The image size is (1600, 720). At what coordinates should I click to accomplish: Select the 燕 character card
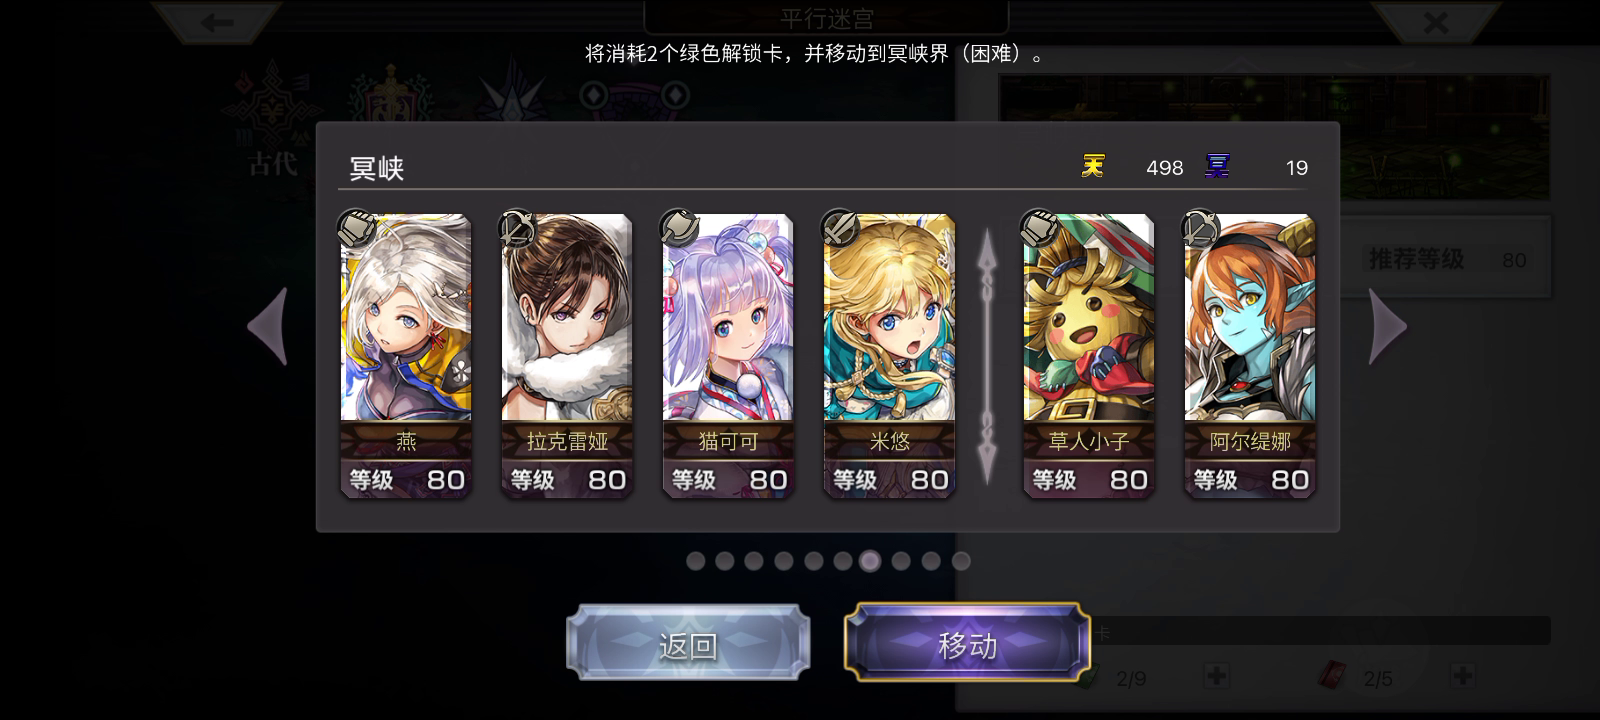tap(406, 355)
